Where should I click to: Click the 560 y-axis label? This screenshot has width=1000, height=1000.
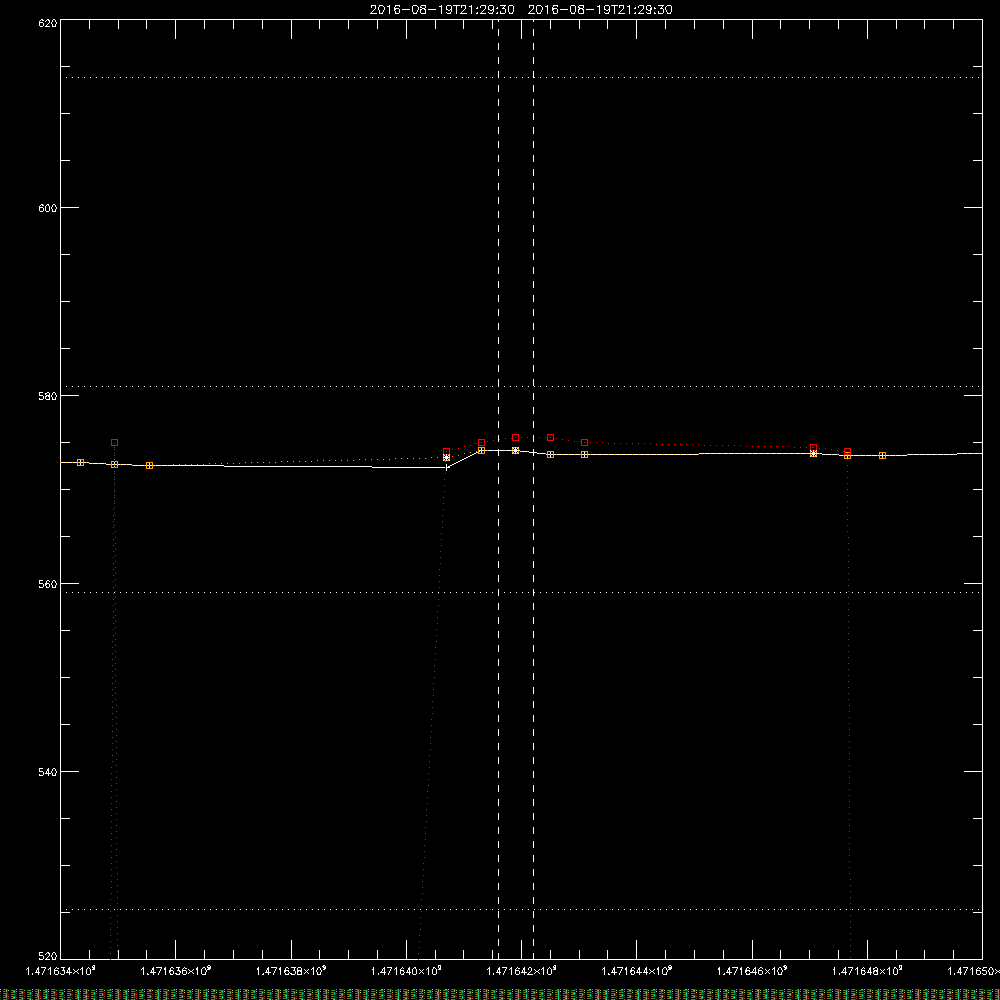[x=48, y=584]
